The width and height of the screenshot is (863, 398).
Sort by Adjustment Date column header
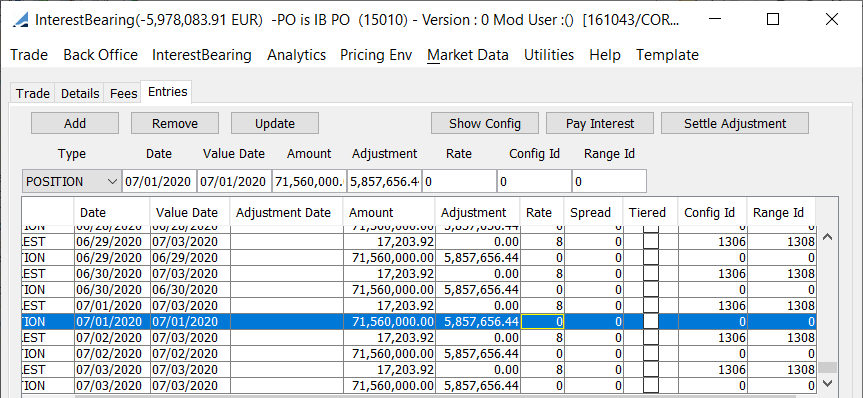tap(283, 212)
